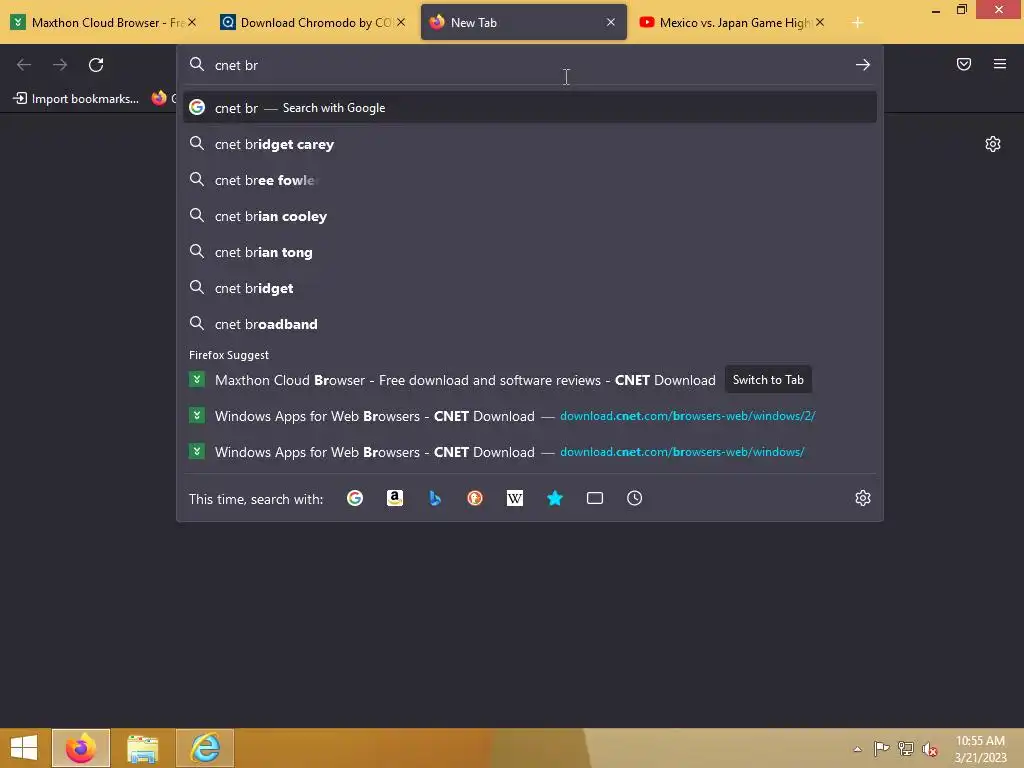Close the Mexico vs. Japan YouTube tab
The width and height of the screenshot is (1024, 768).
pyautogui.click(x=820, y=22)
